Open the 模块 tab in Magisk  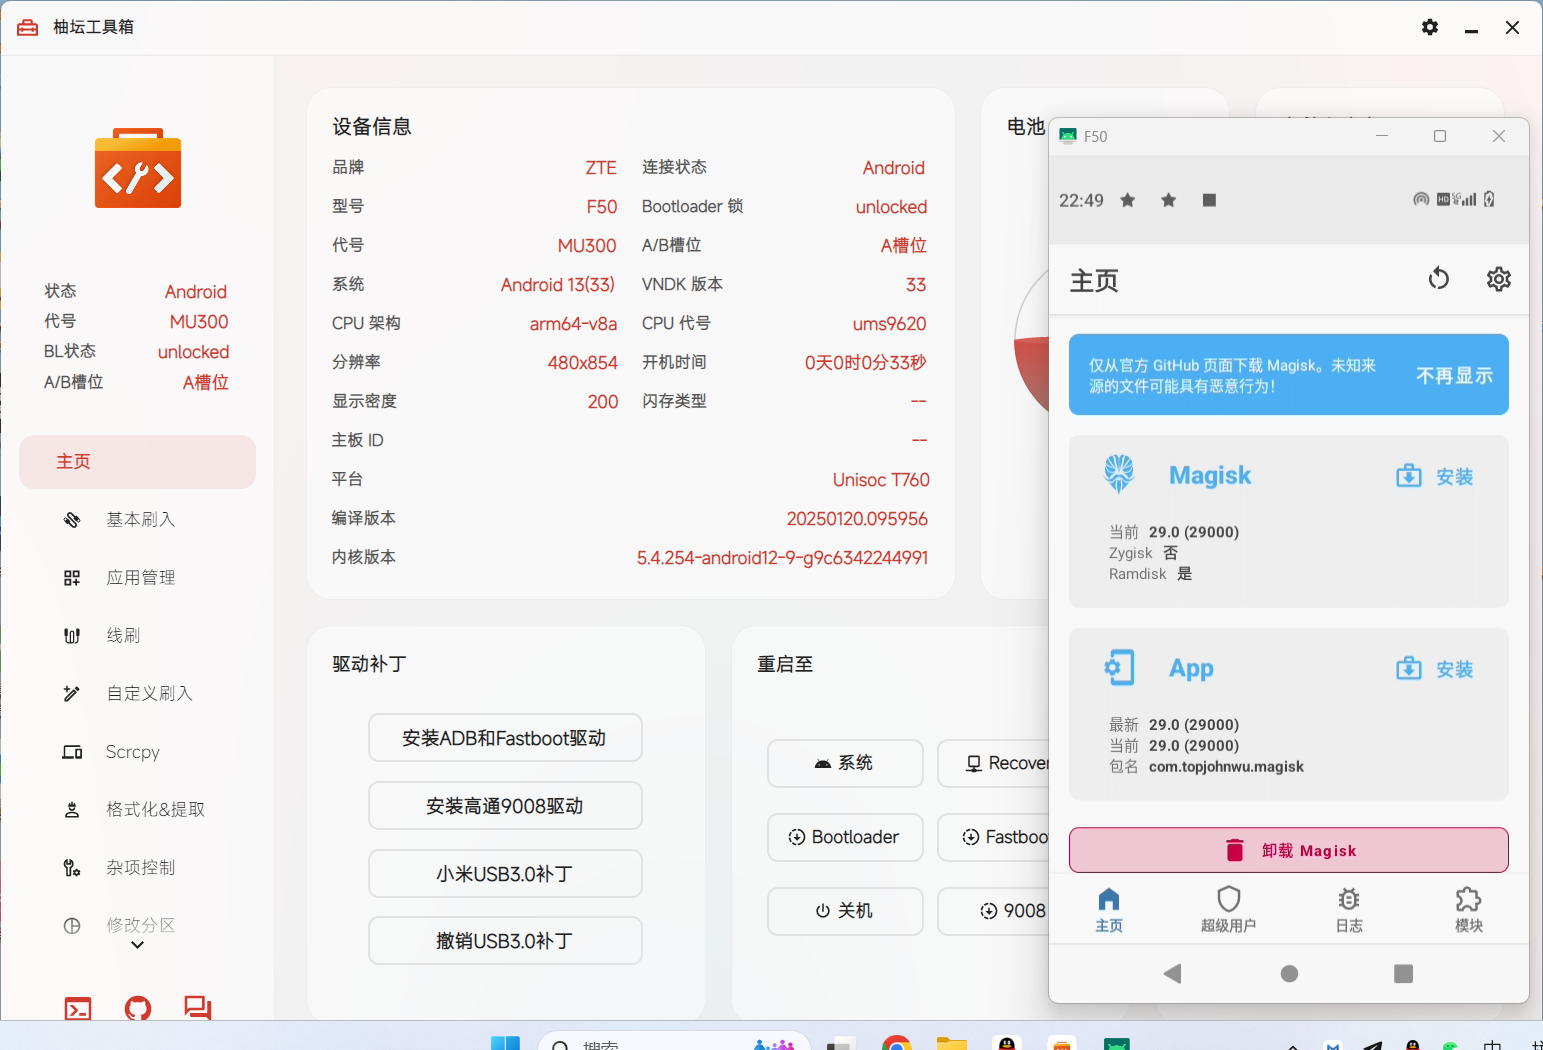[1468, 908]
